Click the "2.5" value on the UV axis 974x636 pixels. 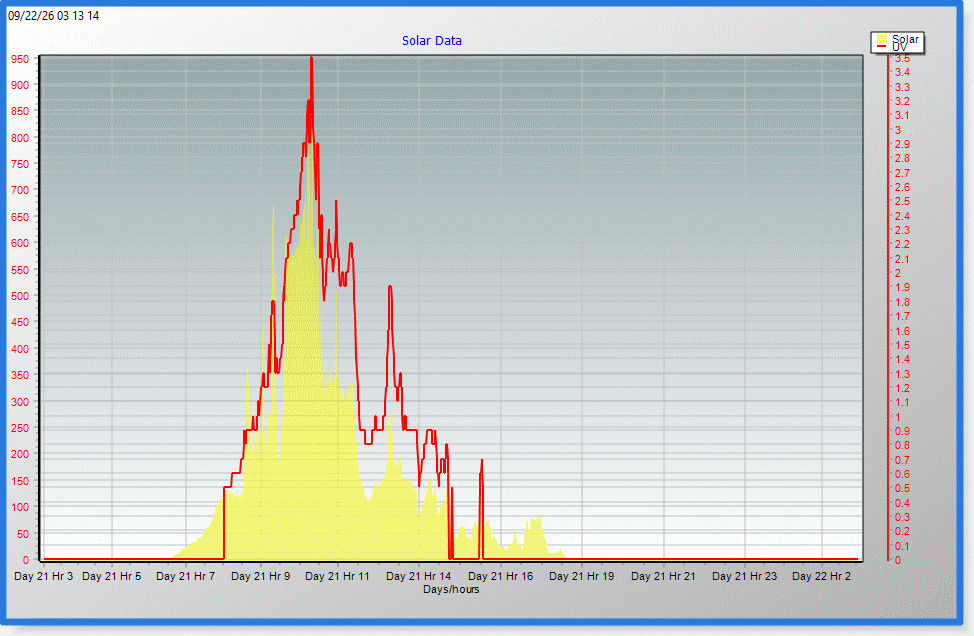[x=902, y=201]
